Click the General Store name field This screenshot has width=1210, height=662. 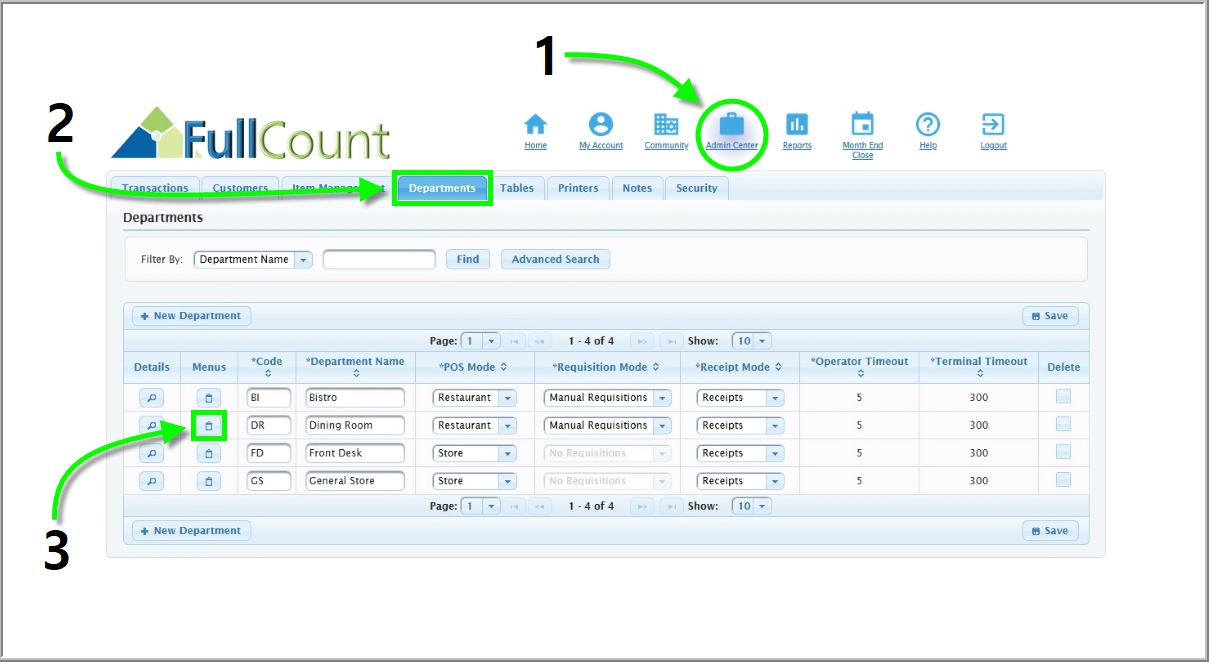(x=355, y=481)
